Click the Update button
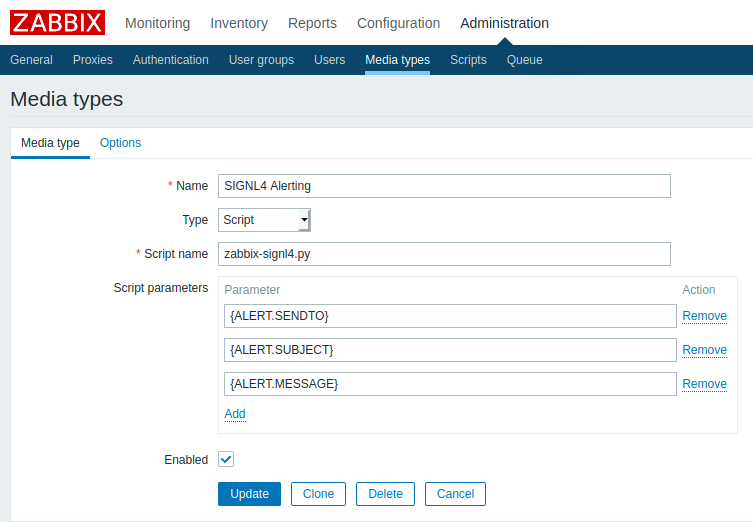753x522 pixels. pyautogui.click(x=249, y=494)
